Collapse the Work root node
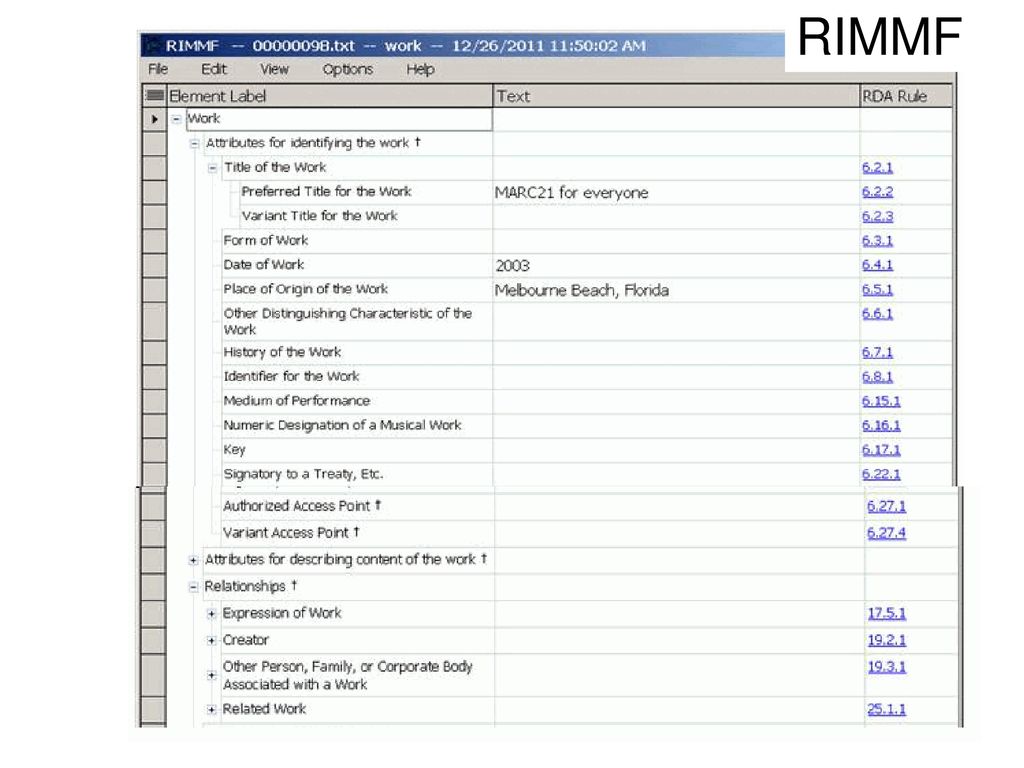Screen dimensions: 1024x768 click(176, 119)
